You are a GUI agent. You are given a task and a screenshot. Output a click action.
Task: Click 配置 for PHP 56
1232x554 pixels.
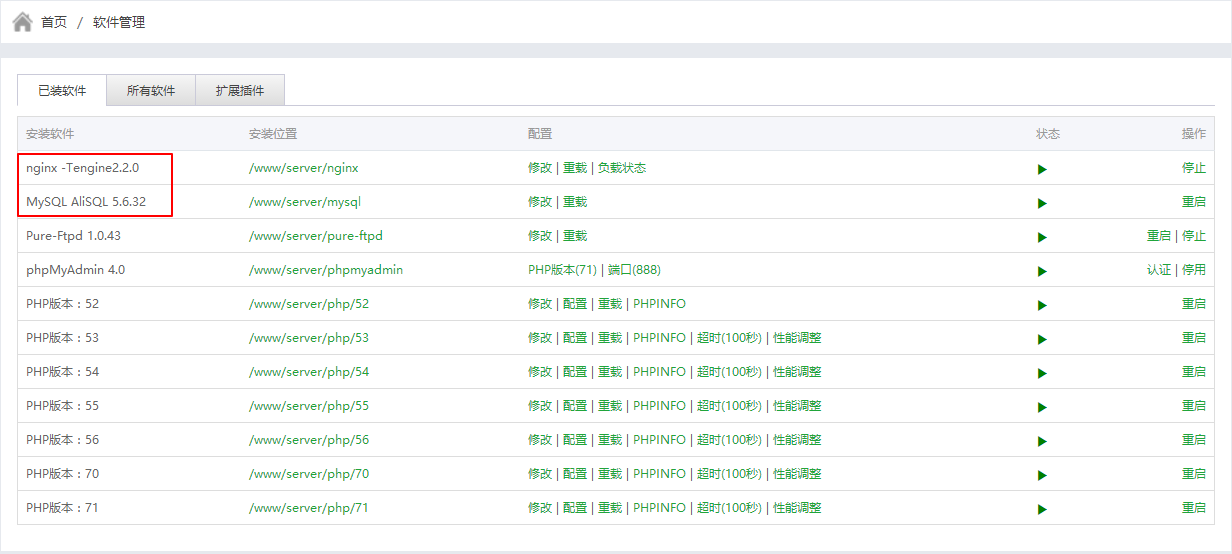(575, 440)
